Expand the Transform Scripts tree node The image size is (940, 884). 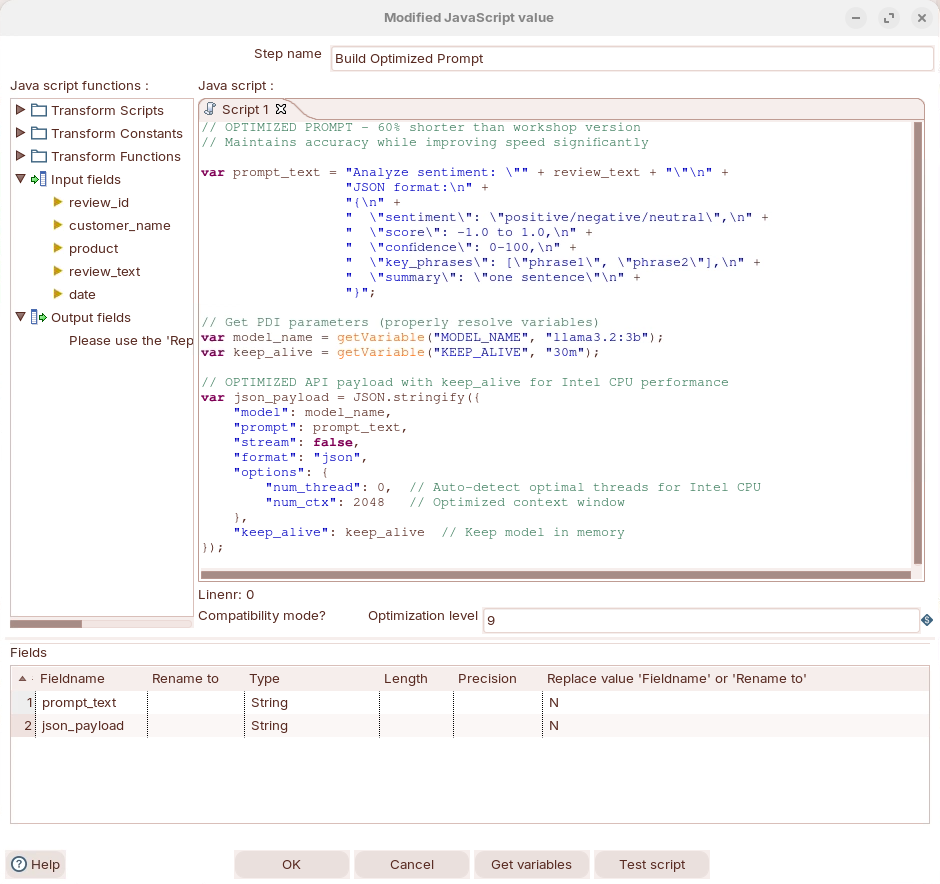[21, 110]
